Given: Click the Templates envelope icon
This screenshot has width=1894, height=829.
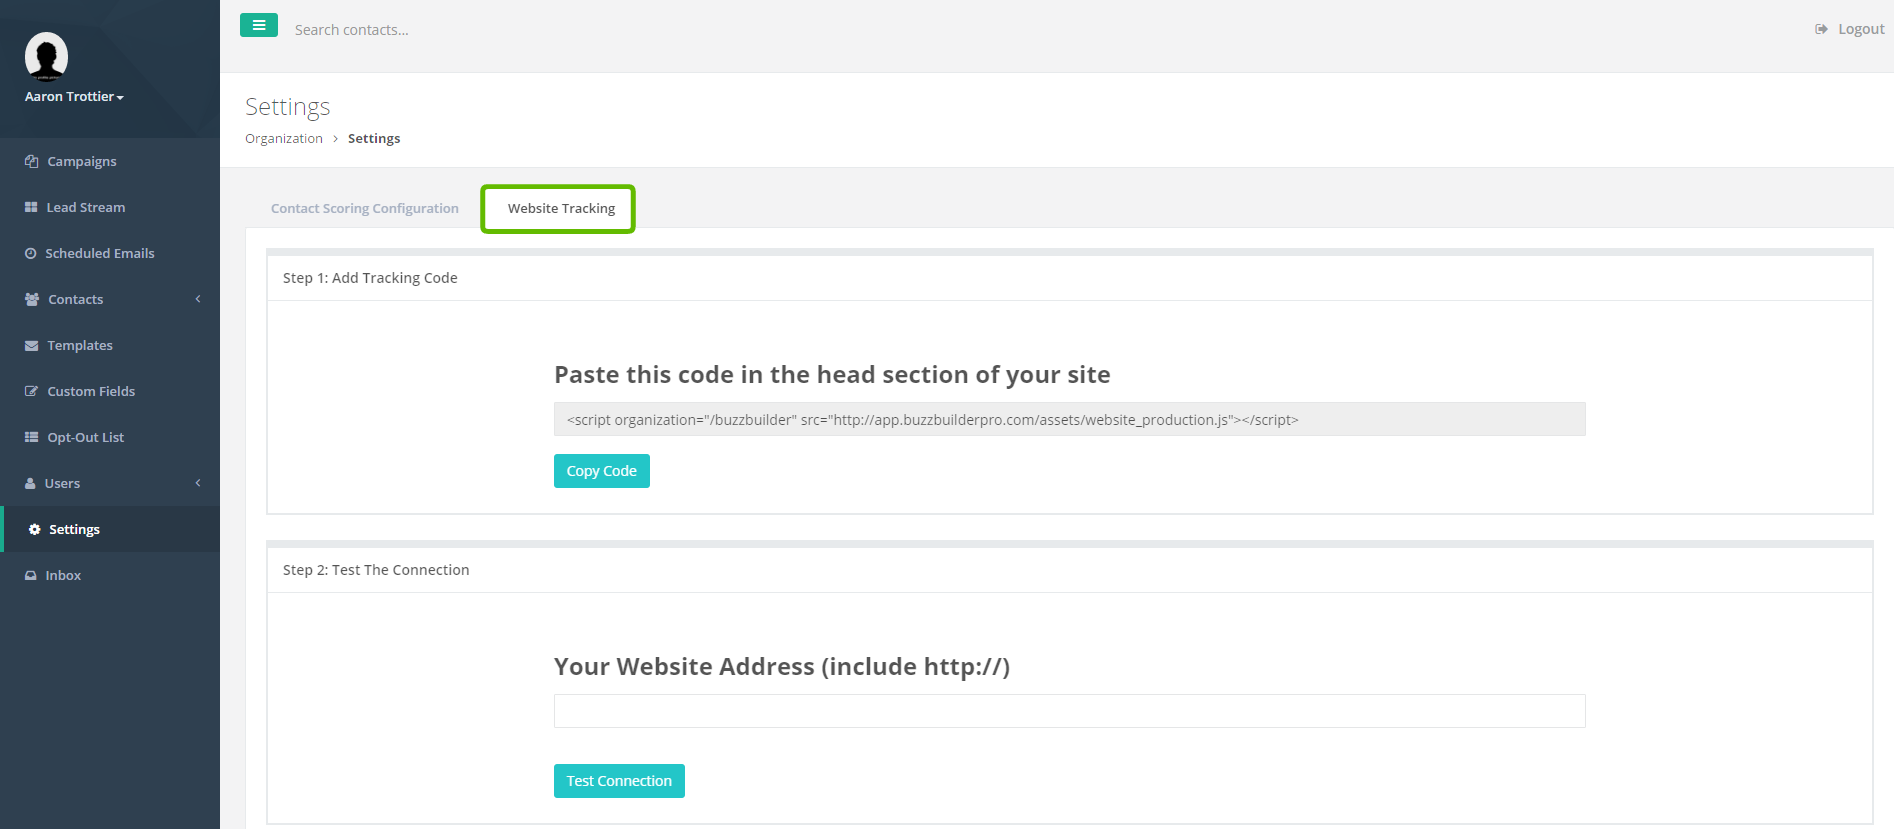Looking at the screenshot, I should [31, 345].
